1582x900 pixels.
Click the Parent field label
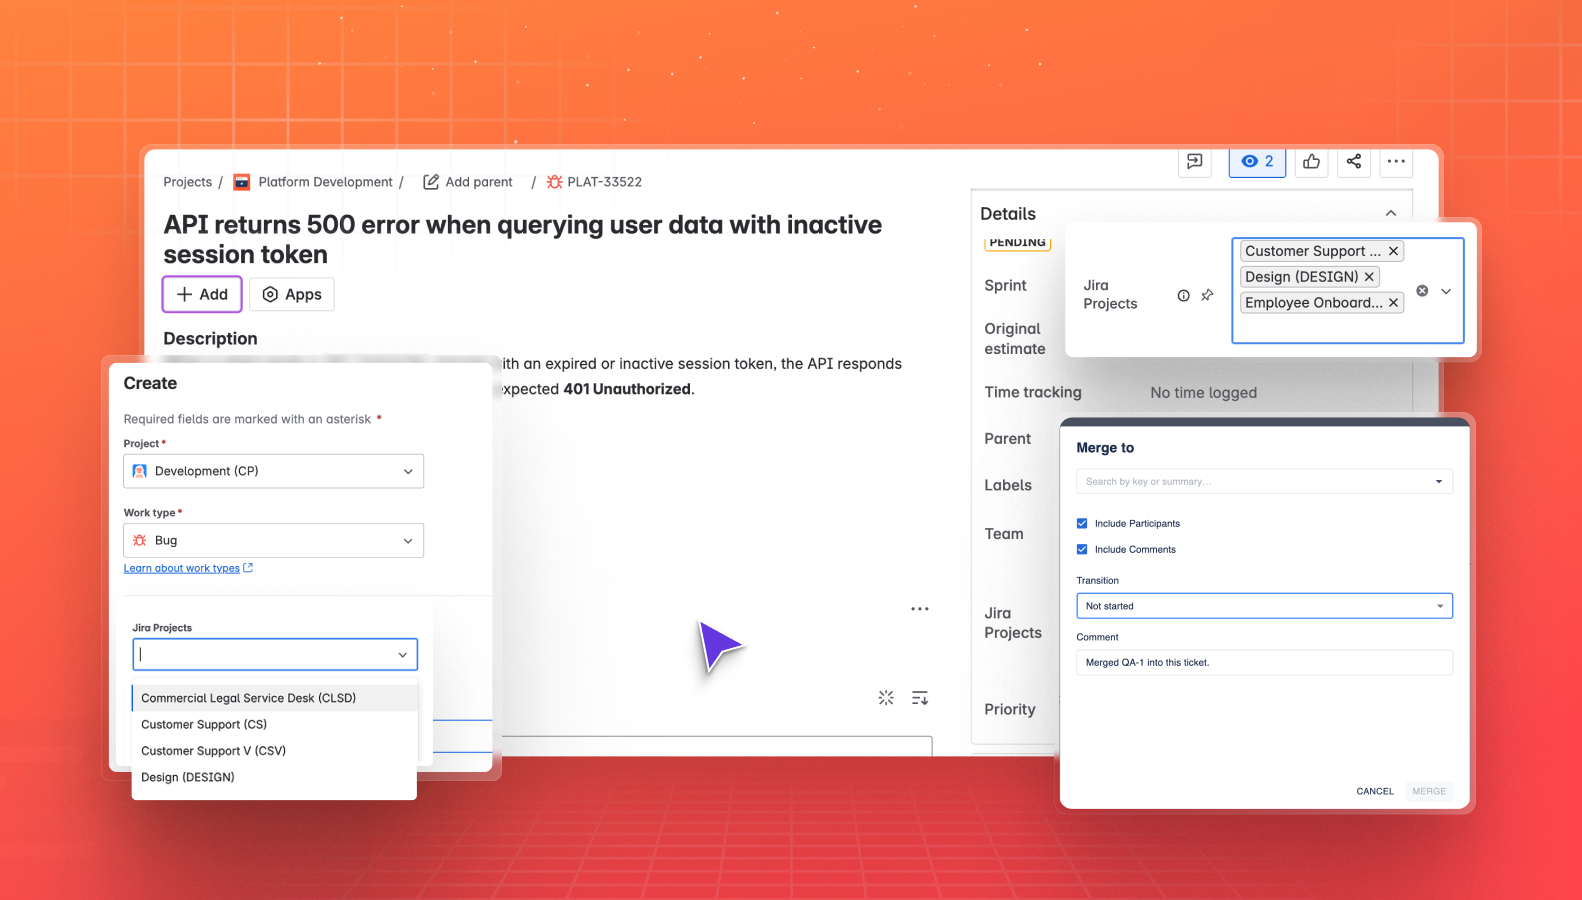point(1007,438)
